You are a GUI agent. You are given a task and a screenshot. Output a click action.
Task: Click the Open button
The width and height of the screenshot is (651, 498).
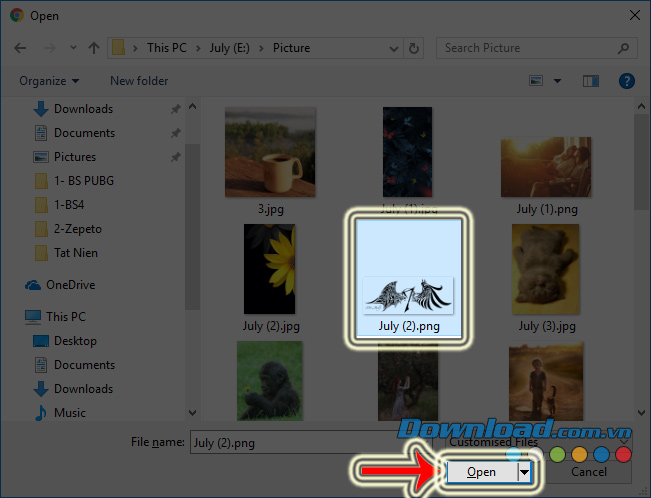tap(482, 472)
